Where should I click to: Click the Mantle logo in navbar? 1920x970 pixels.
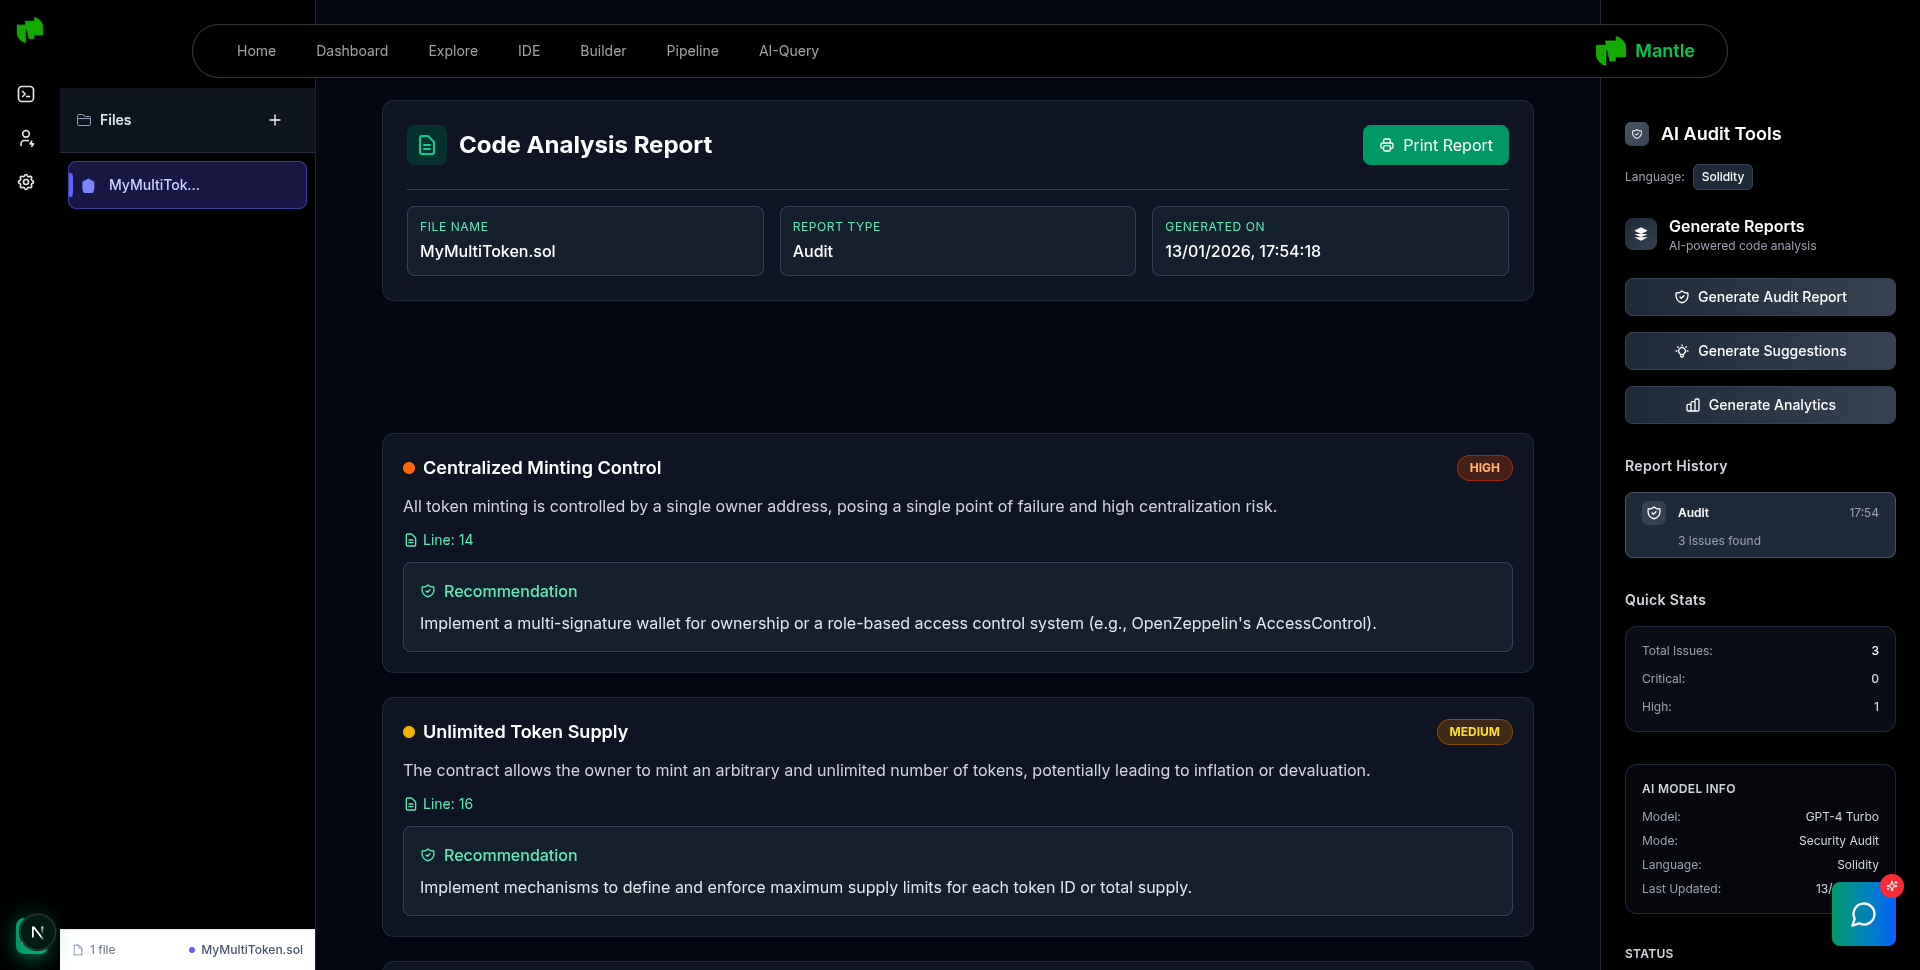pos(1645,51)
